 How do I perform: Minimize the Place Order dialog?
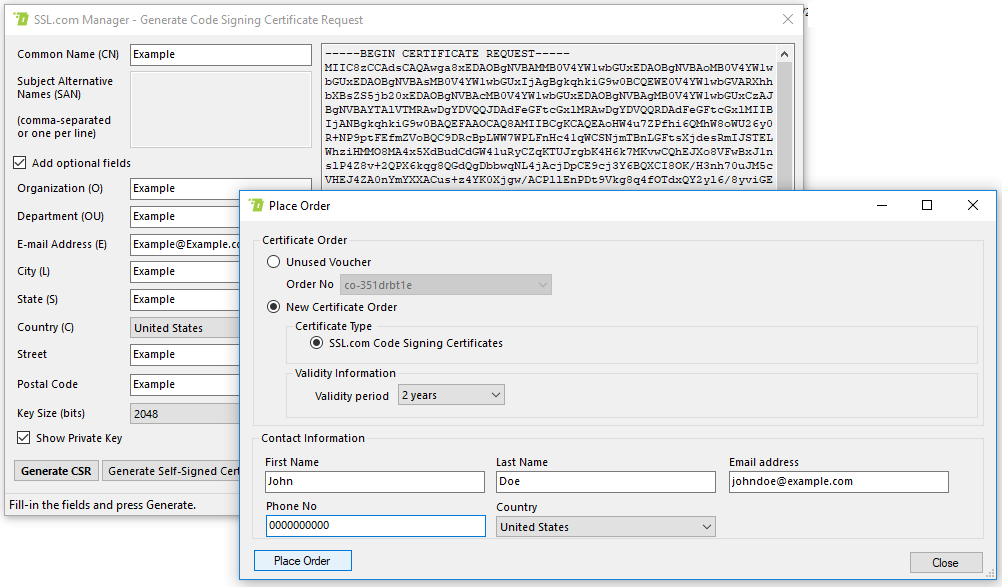tap(881, 205)
